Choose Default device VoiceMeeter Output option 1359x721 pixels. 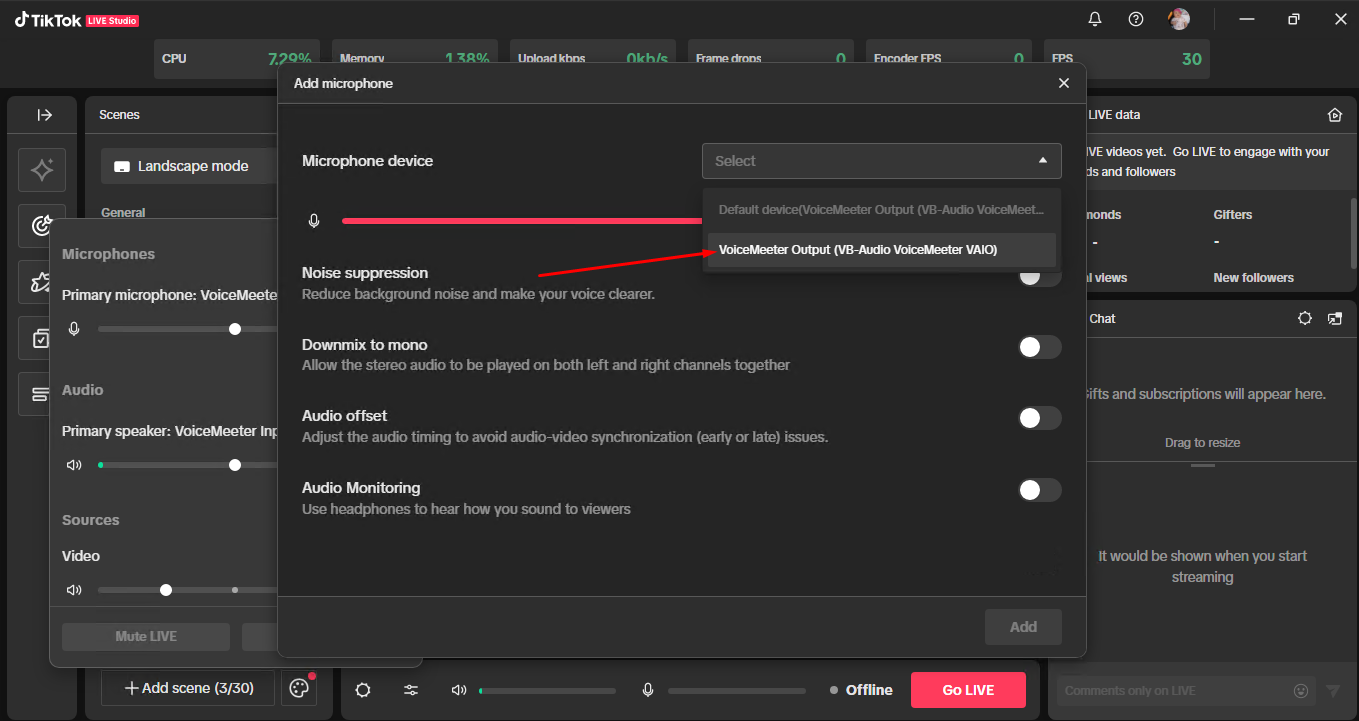(881, 210)
